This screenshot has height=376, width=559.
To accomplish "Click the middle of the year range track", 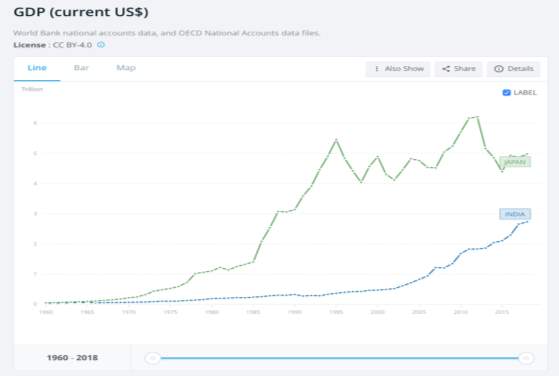I will click(x=339, y=358).
